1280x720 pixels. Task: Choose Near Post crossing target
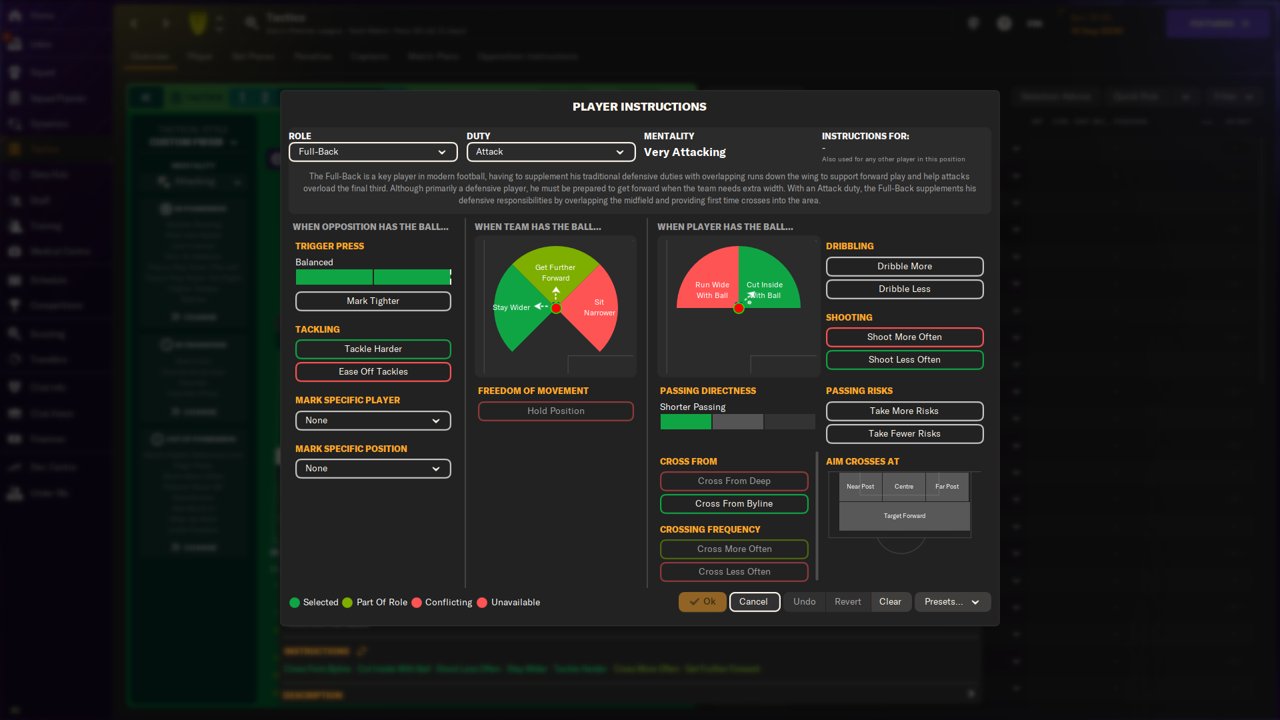click(860, 487)
